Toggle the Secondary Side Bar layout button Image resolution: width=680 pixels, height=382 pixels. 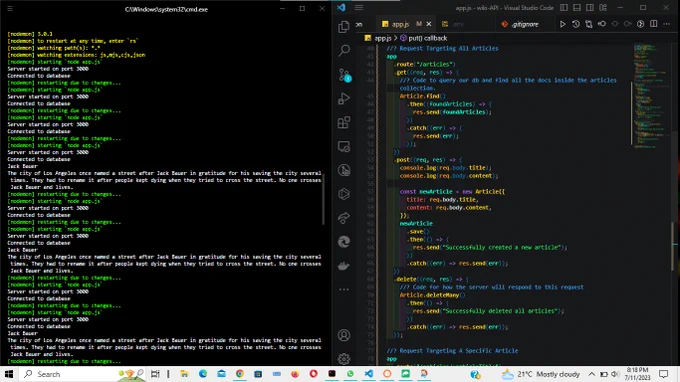click(x=590, y=8)
